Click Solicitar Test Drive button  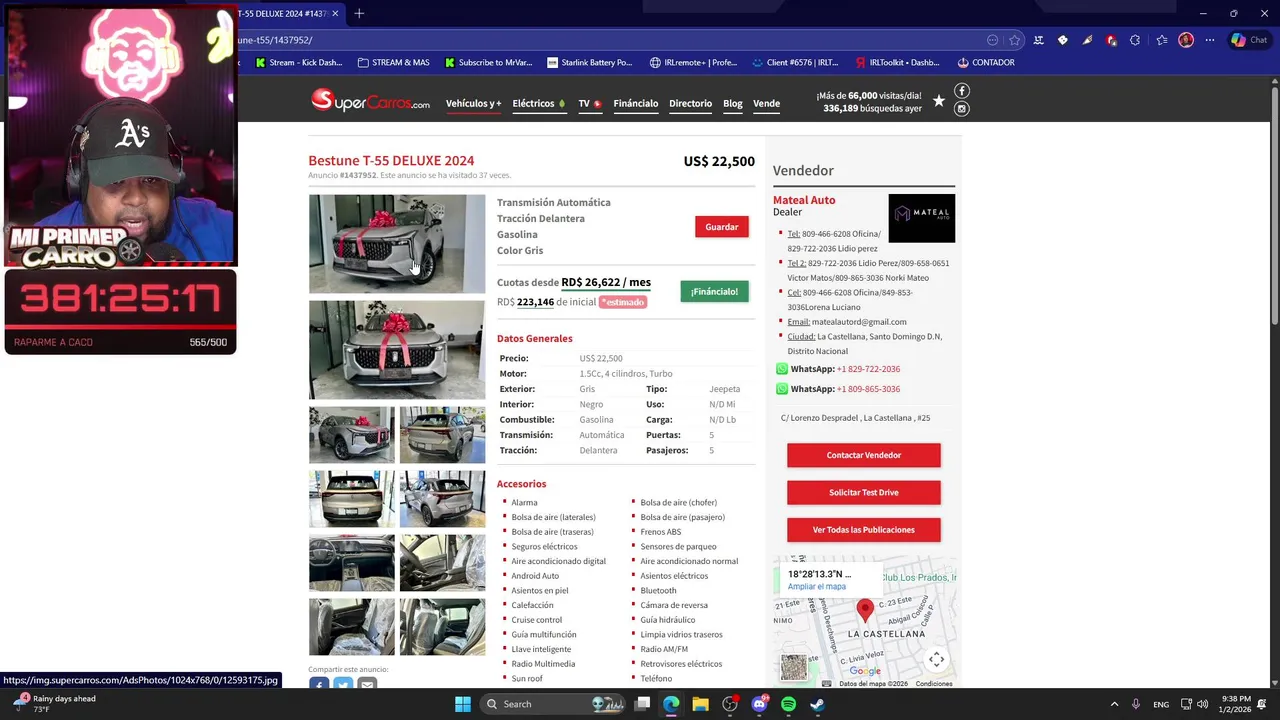[x=864, y=492]
